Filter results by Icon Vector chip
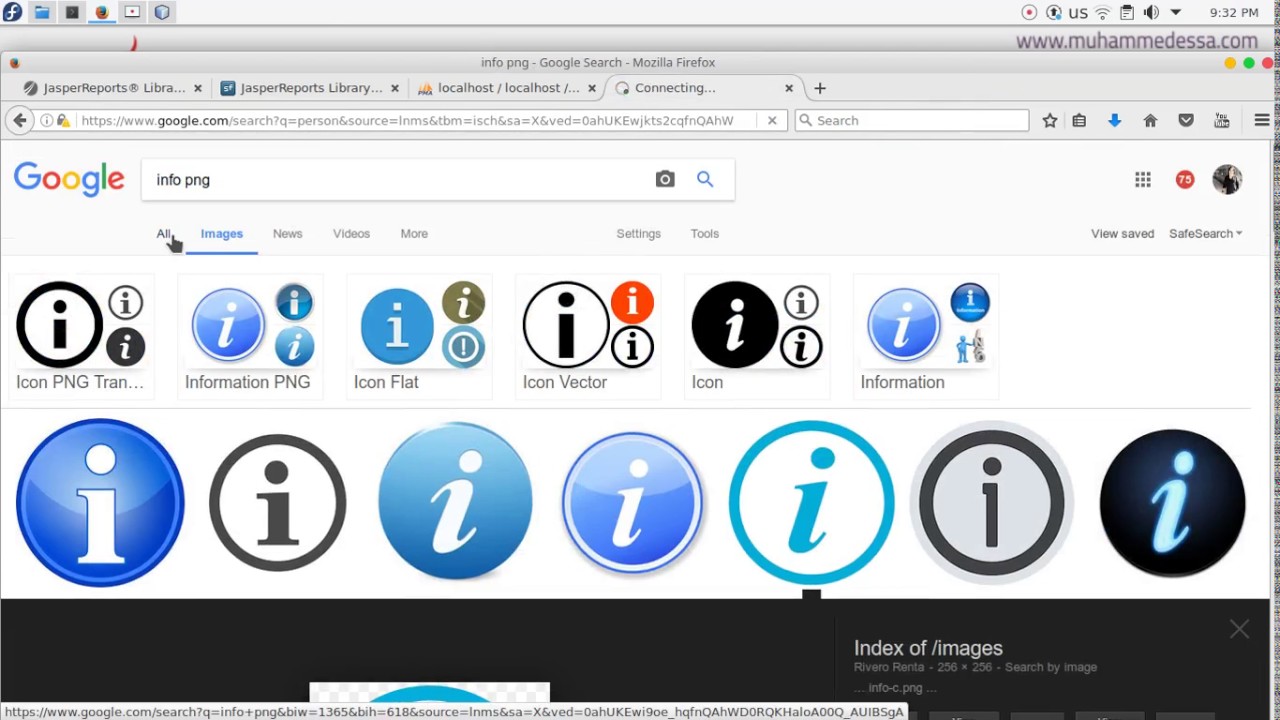1280x720 pixels. (588, 337)
